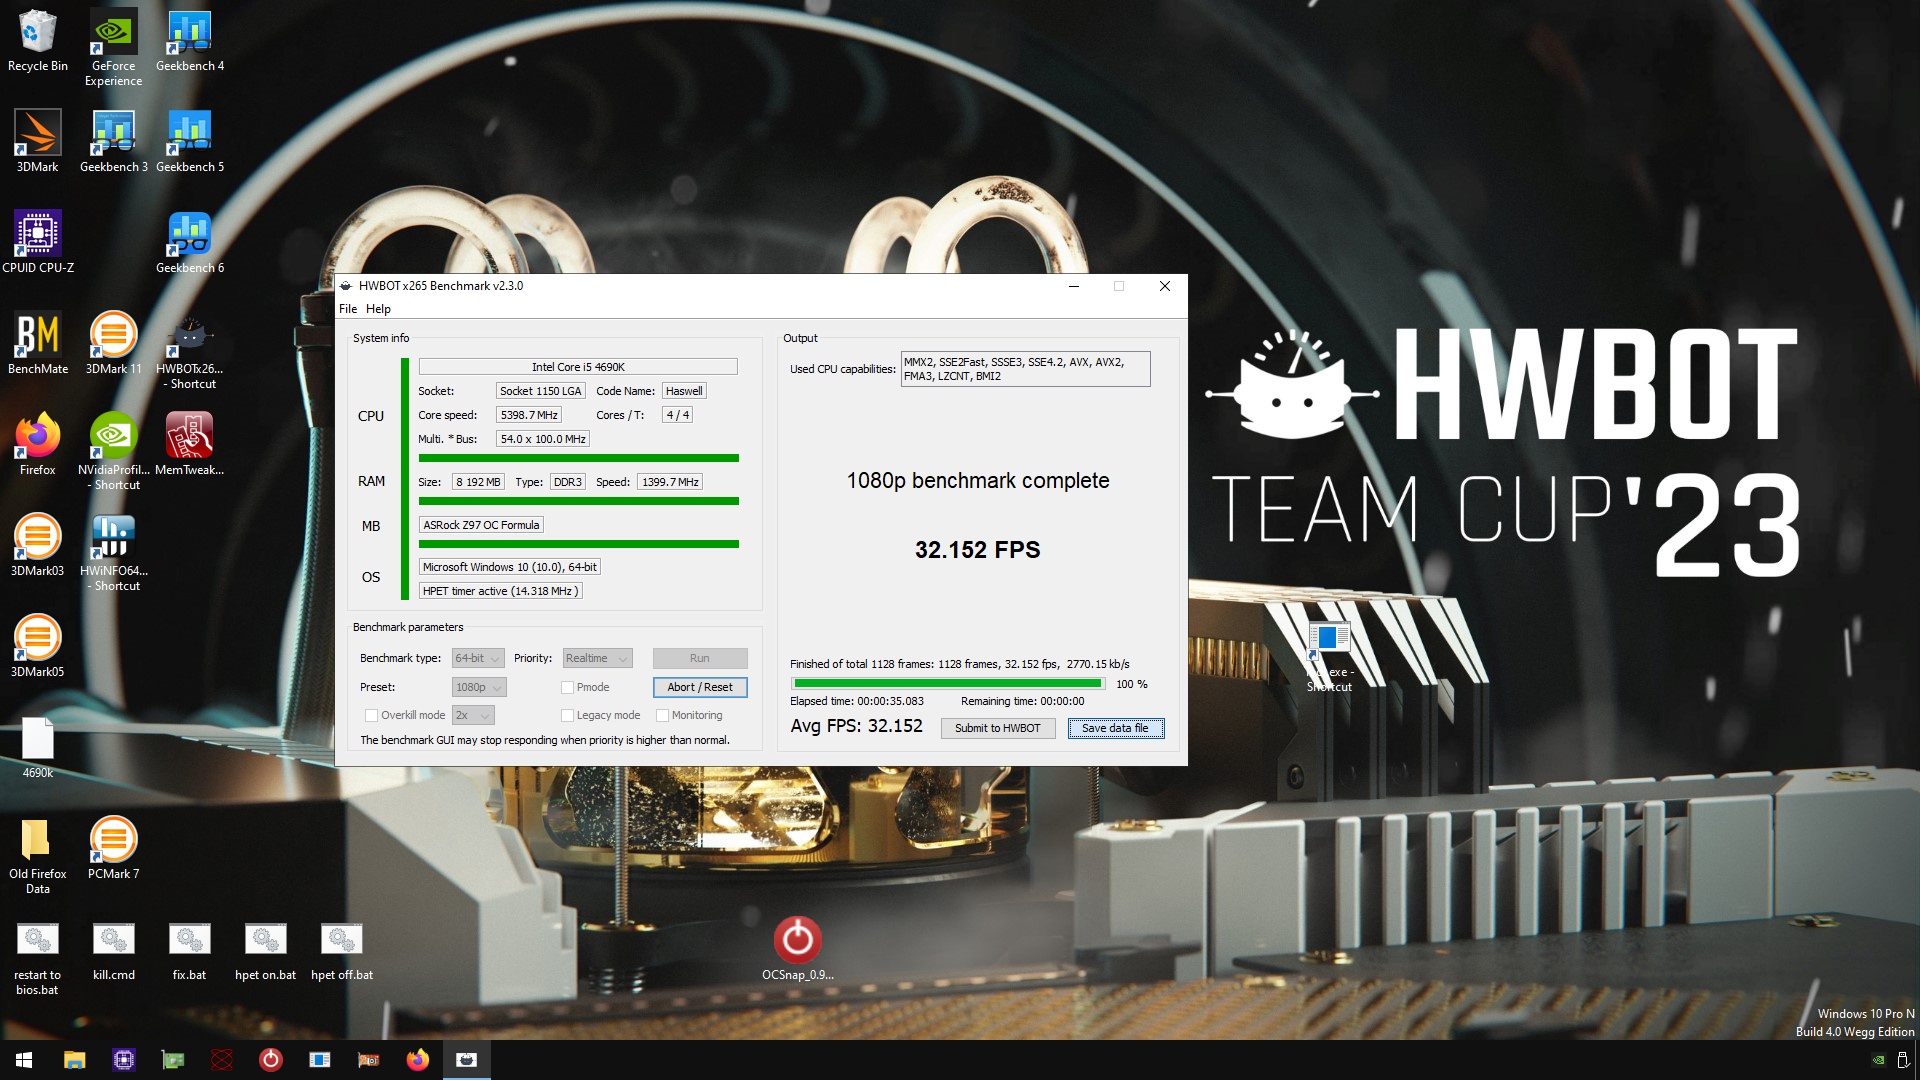
Task: Click the Core speed 5398.7 MHz value
Action: 529,415
